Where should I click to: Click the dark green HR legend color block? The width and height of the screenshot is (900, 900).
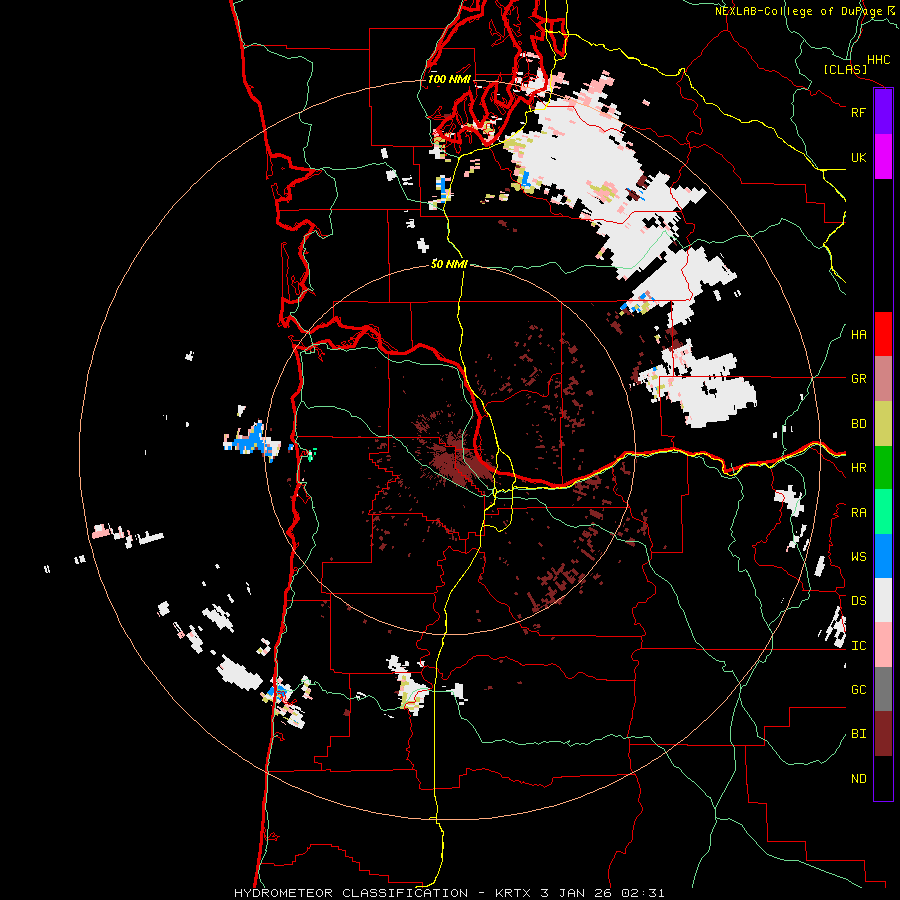883,468
